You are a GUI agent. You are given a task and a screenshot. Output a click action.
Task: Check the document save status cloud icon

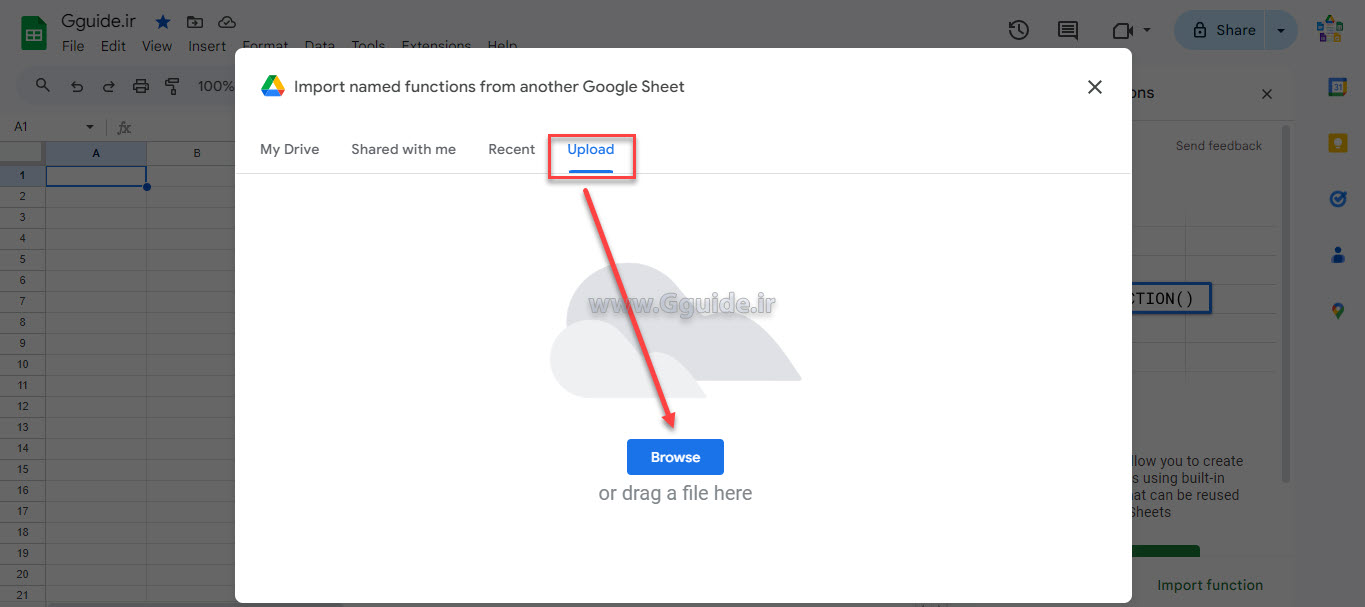click(x=226, y=20)
